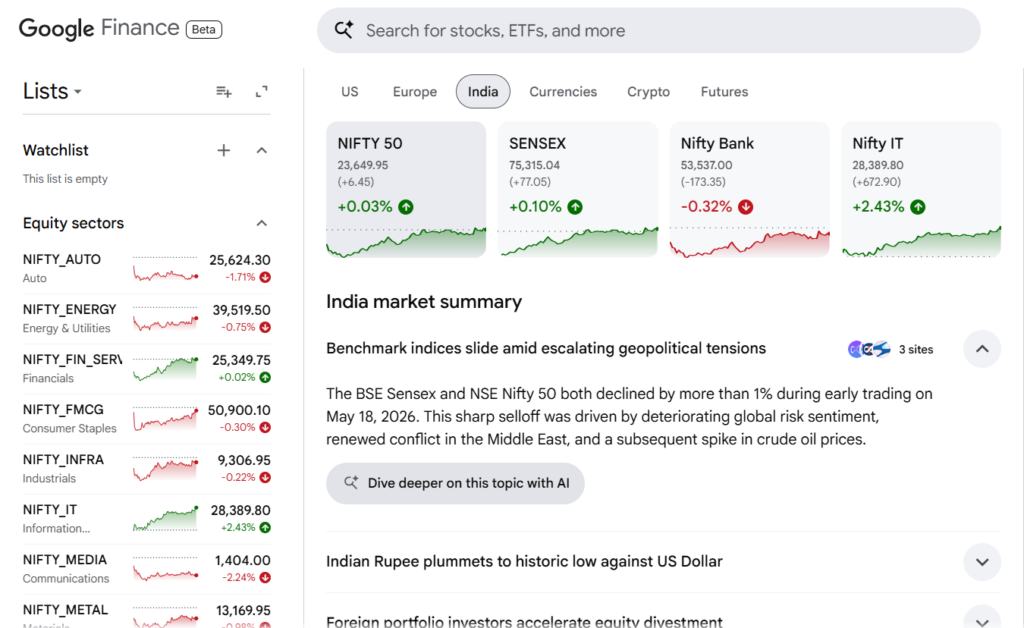Screen dimensions: 1024x628
Task: Expand the Foreign portfolio investors story
Action: tap(982, 618)
